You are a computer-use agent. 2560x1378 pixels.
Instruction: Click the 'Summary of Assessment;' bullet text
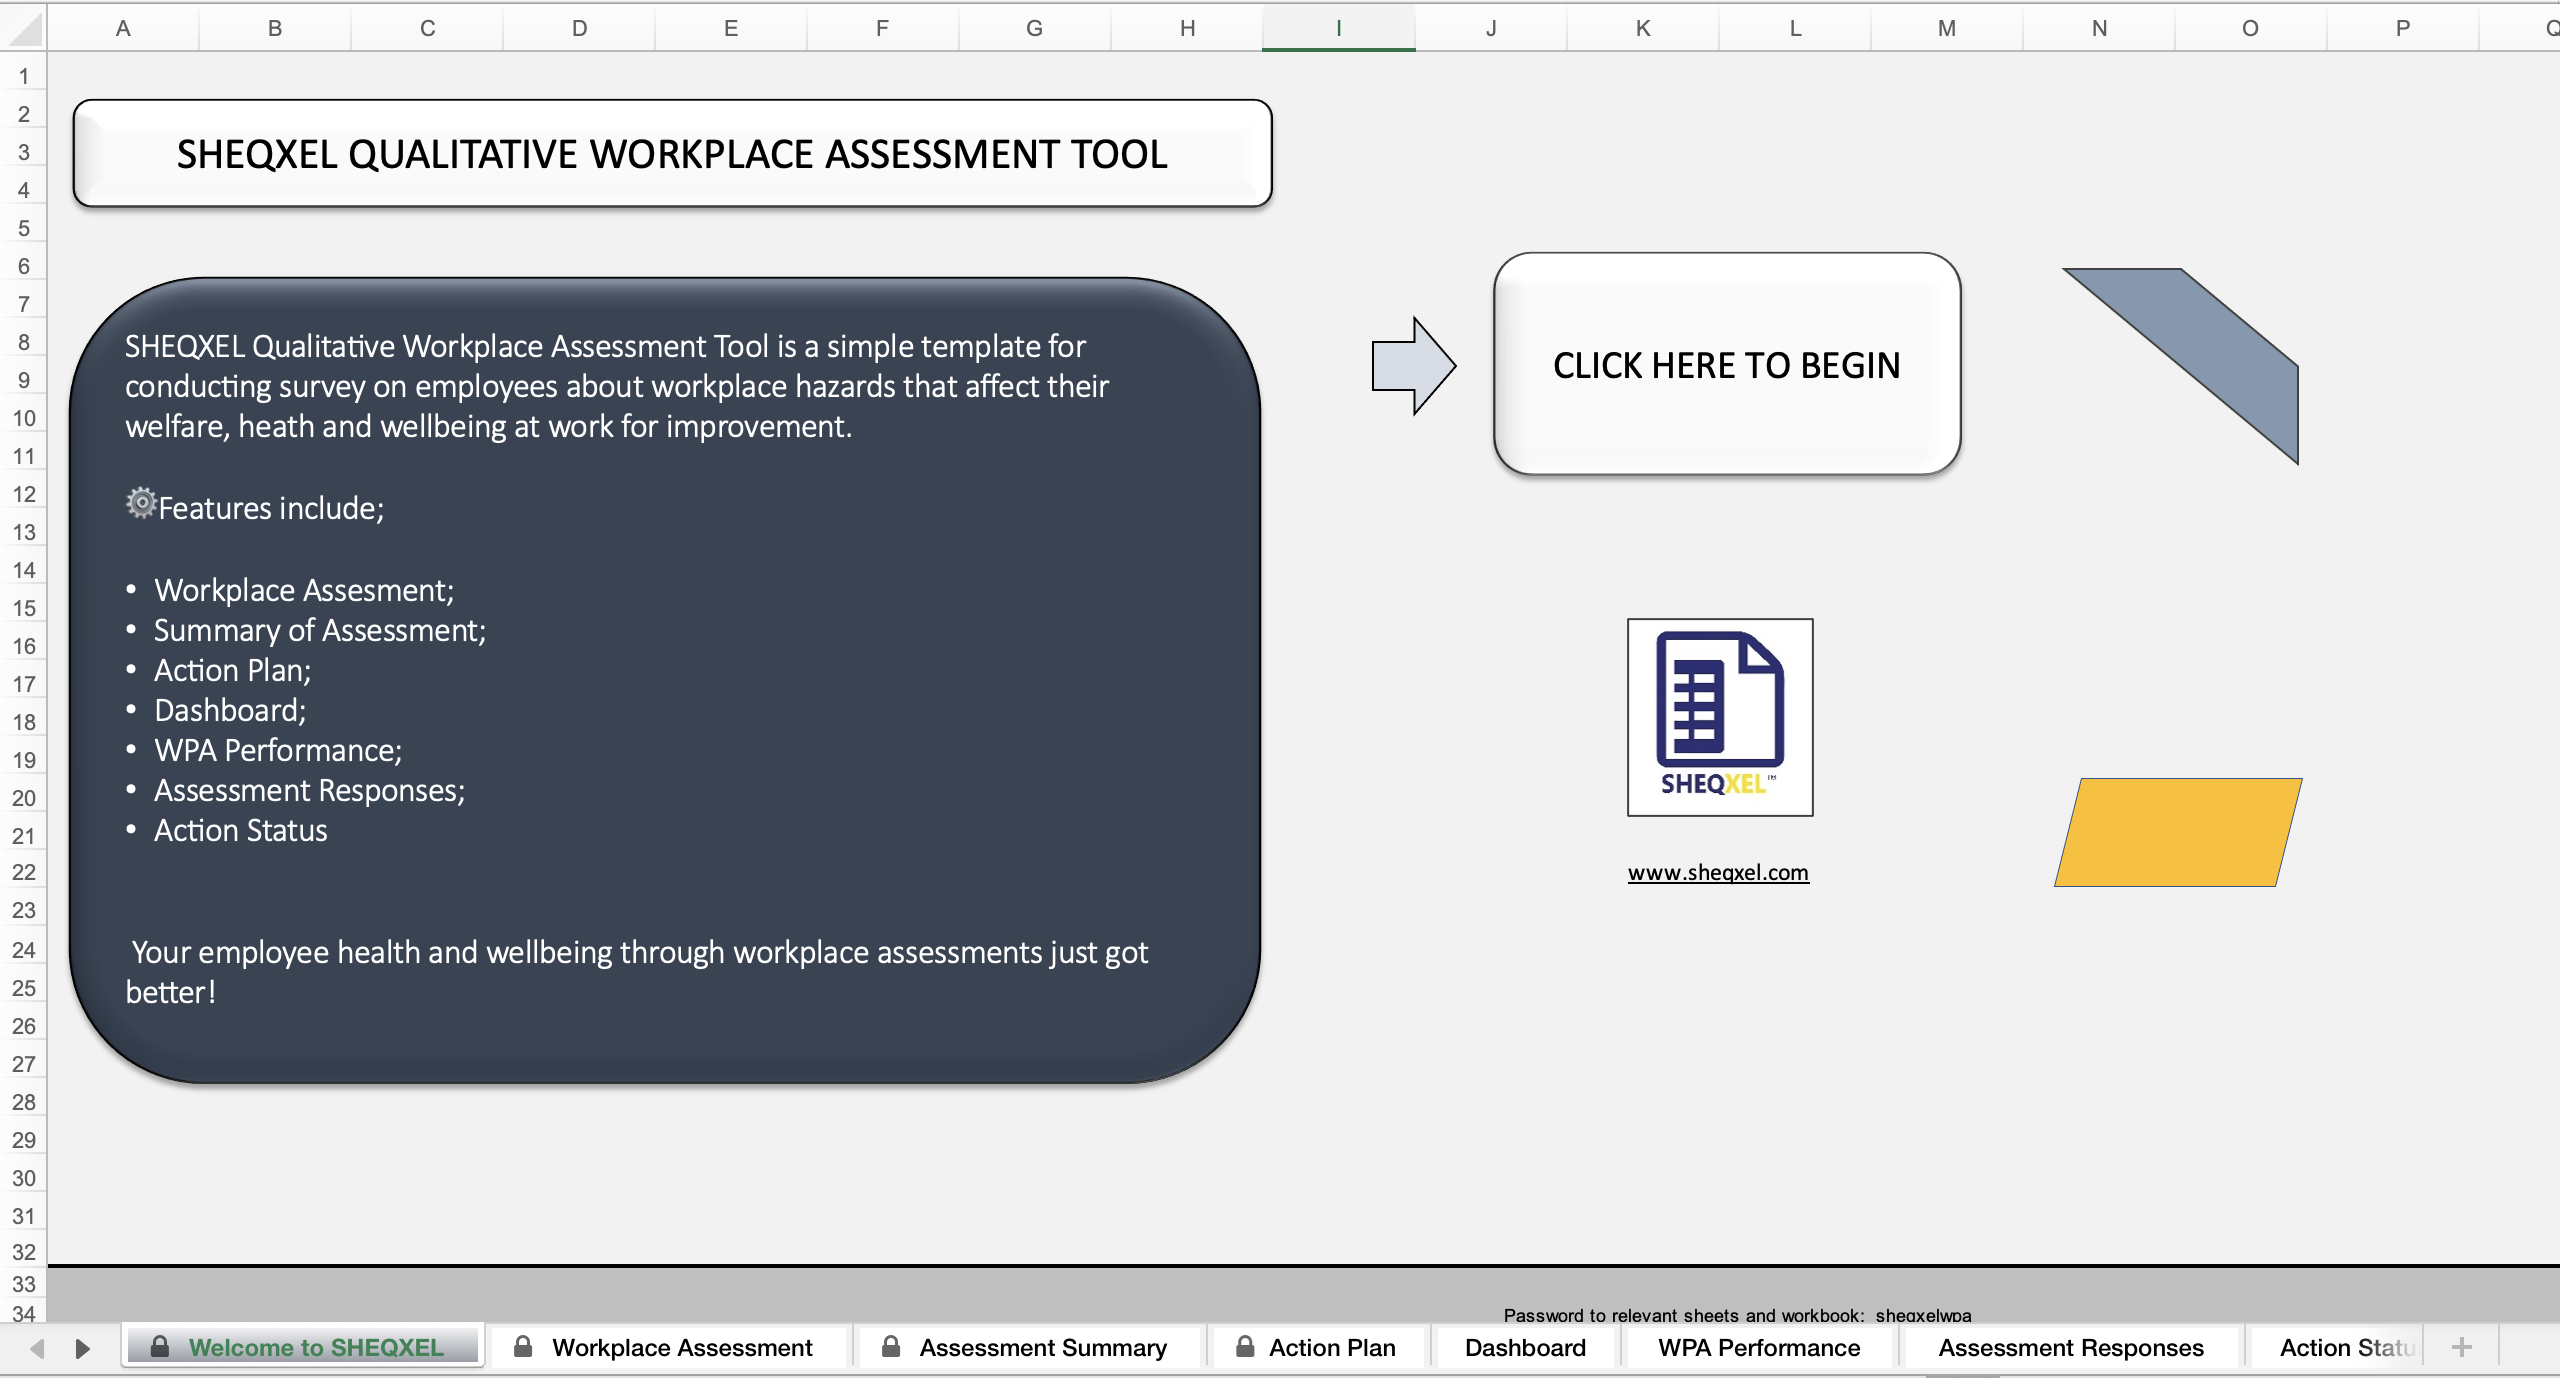point(320,630)
